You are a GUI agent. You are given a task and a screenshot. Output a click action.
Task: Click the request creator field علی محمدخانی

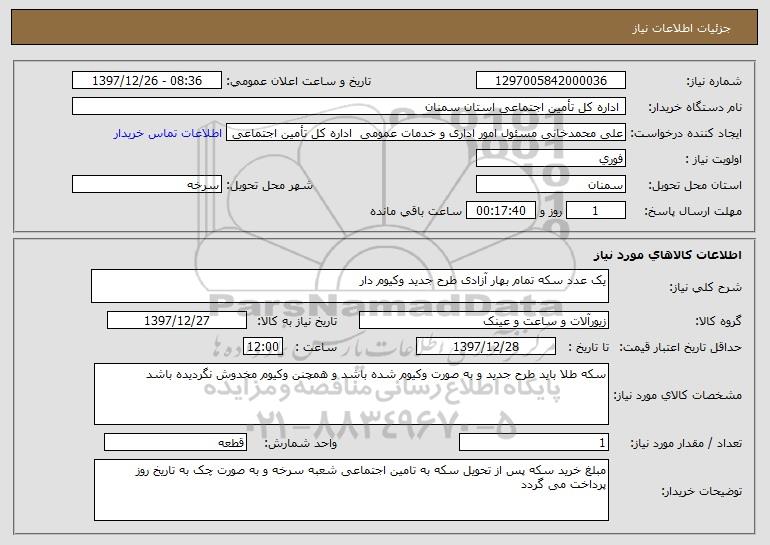426,133
